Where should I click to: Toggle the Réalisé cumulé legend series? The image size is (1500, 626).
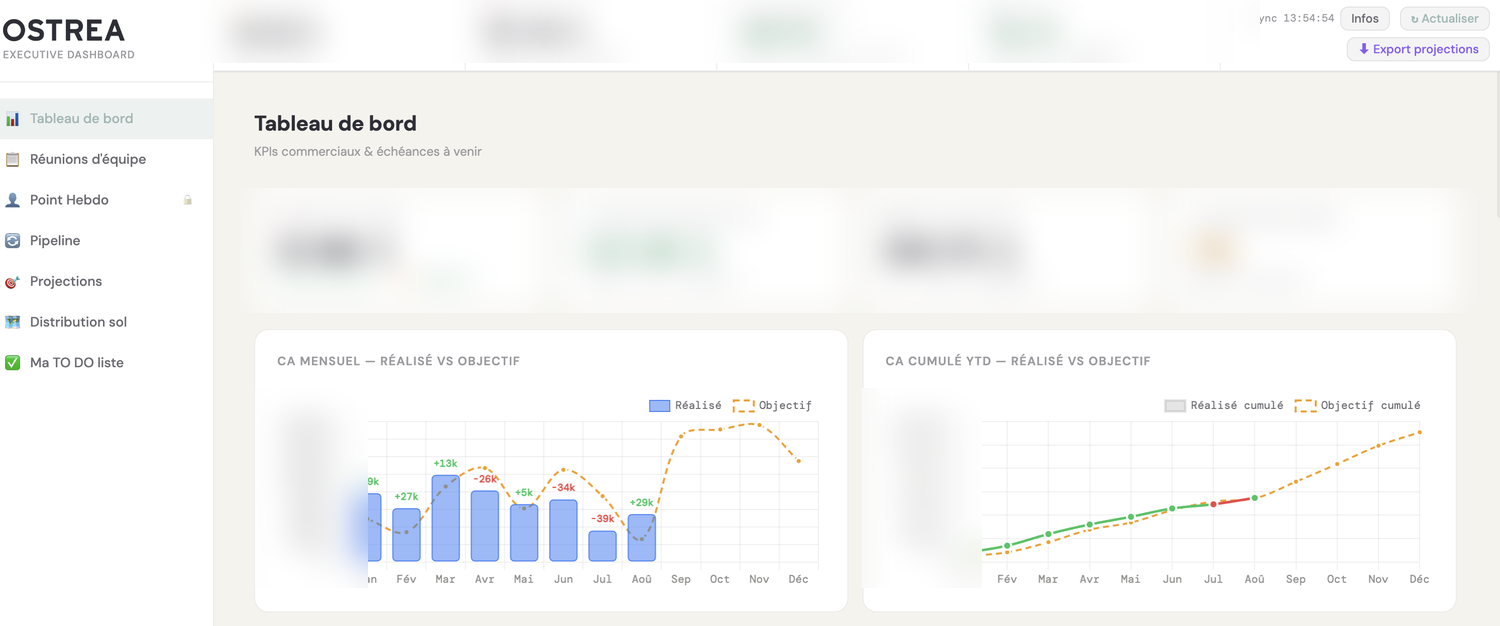1224,406
